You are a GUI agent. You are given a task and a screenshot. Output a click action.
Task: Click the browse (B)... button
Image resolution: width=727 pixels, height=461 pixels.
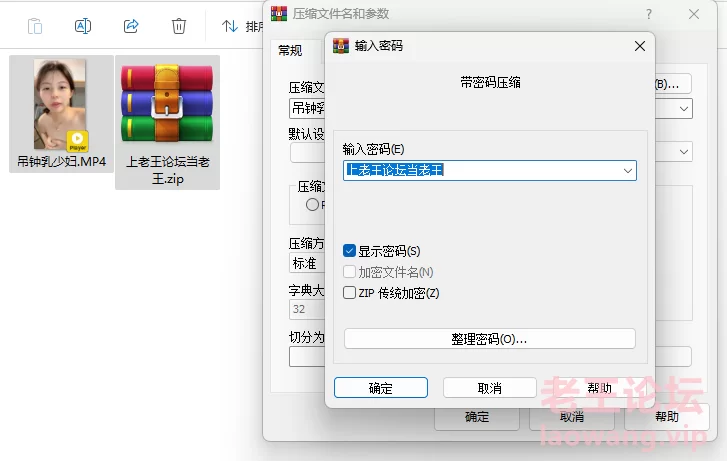pos(673,84)
